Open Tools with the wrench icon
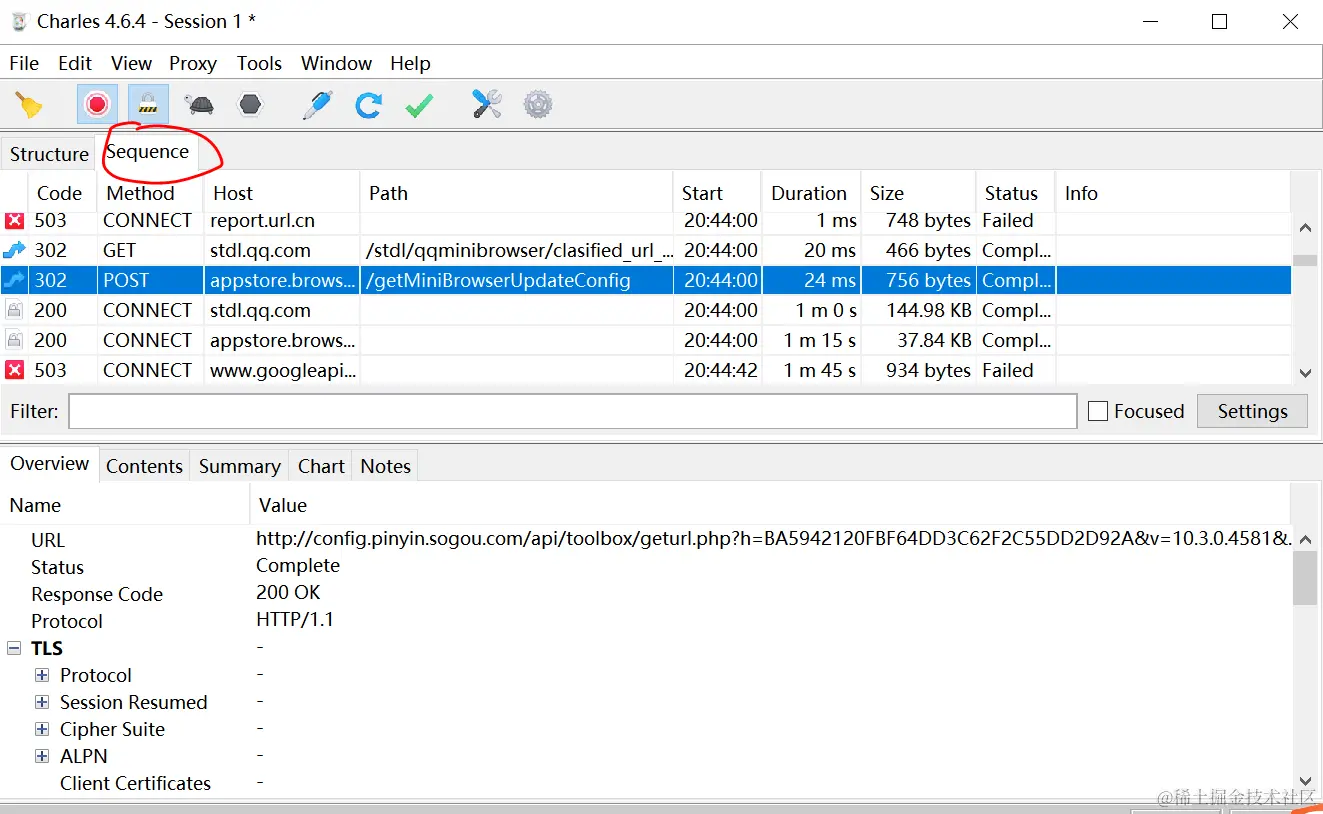The width and height of the screenshot is (1323, 814). [487, 104]
